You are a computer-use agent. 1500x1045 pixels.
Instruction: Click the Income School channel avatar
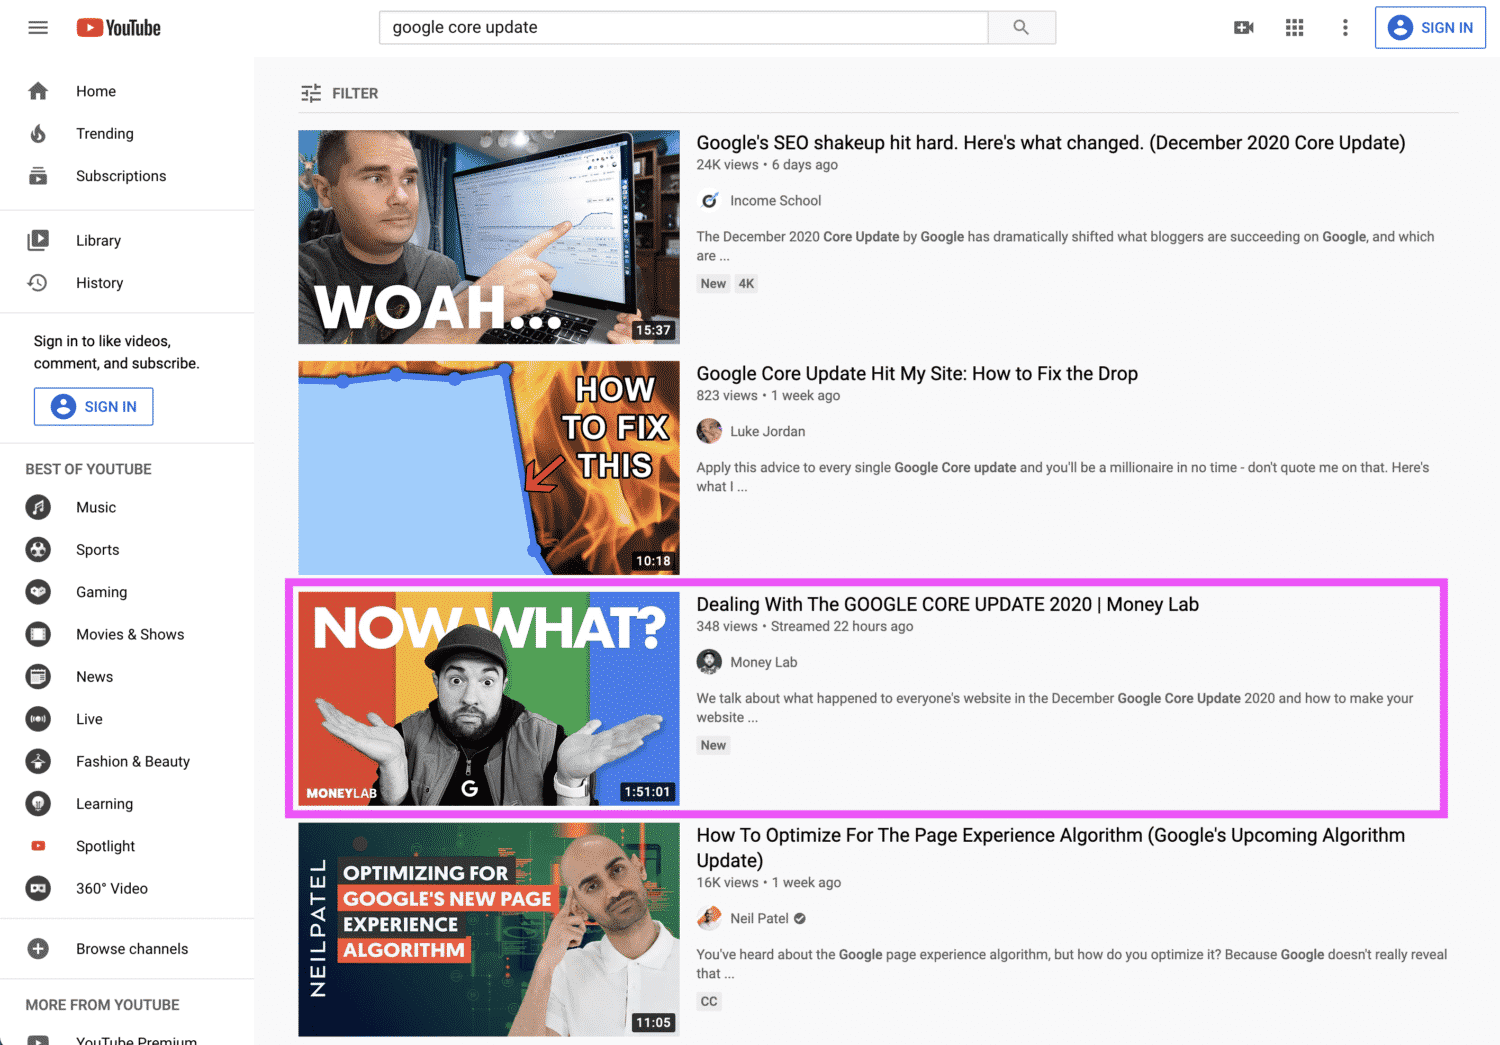coord(709,200)
